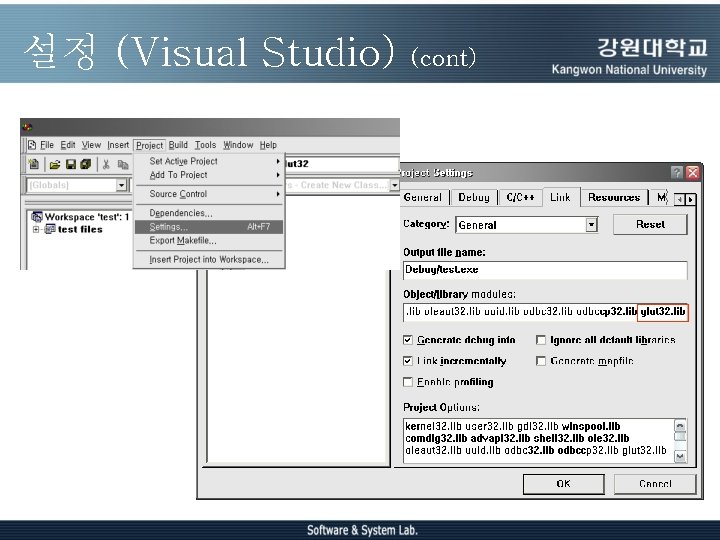Click the document icon left of File menu
The width and height of the screenshot is (720, 540).
click(32, 145)
